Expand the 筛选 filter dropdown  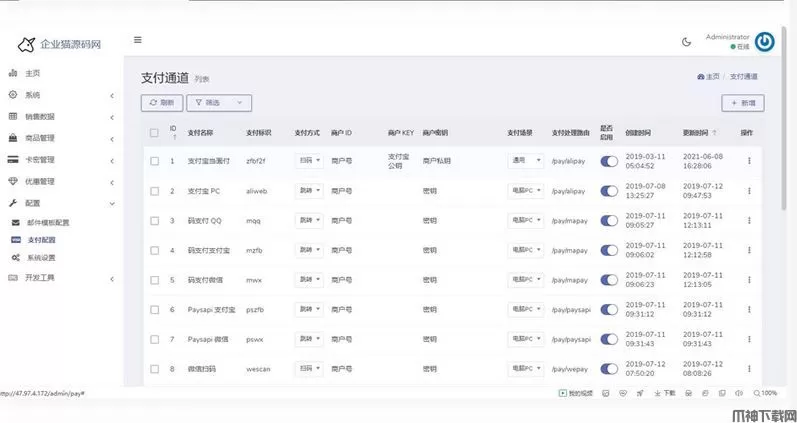tap(219, 102)
